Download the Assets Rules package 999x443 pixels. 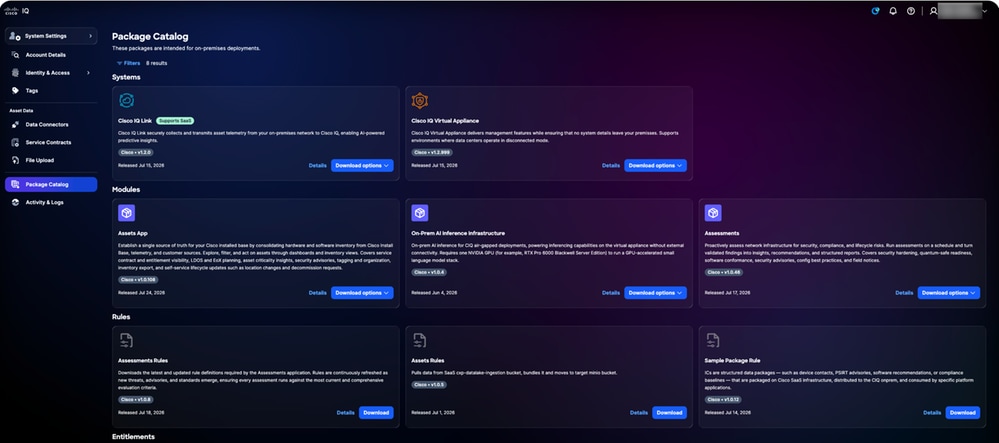669,413
